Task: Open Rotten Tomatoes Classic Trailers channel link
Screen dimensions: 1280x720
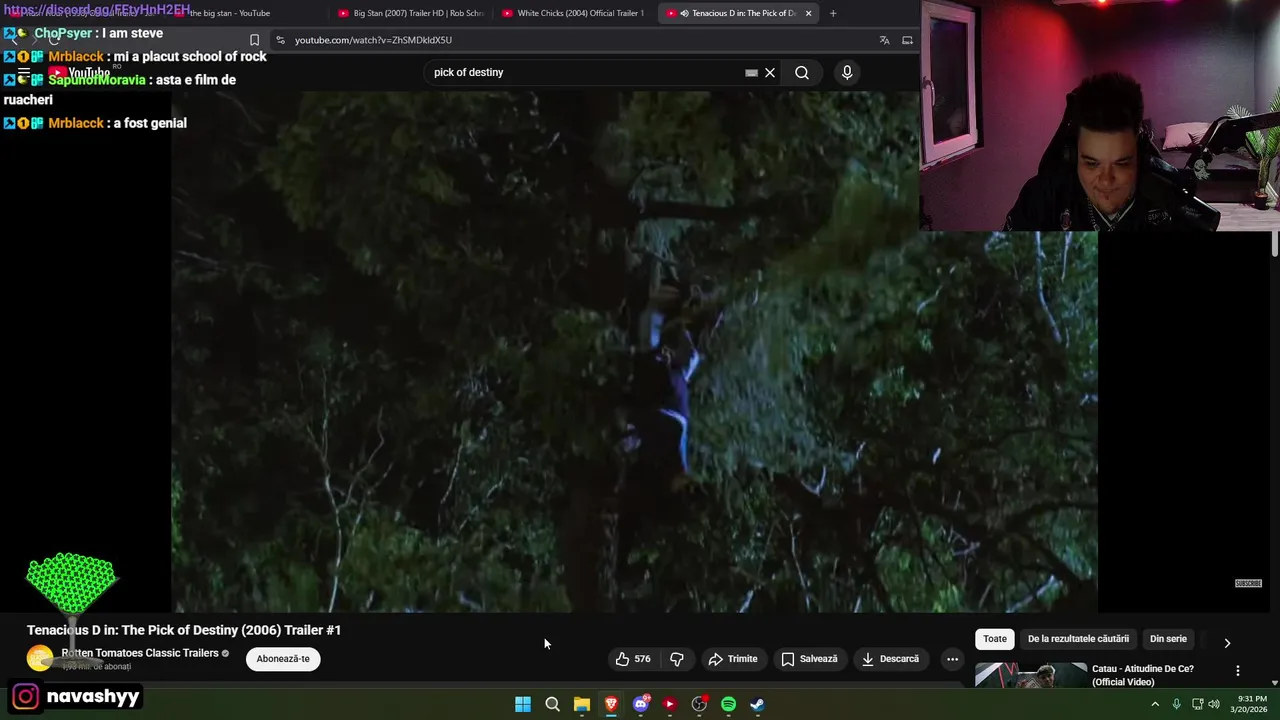Action: (x=140, y=653)
